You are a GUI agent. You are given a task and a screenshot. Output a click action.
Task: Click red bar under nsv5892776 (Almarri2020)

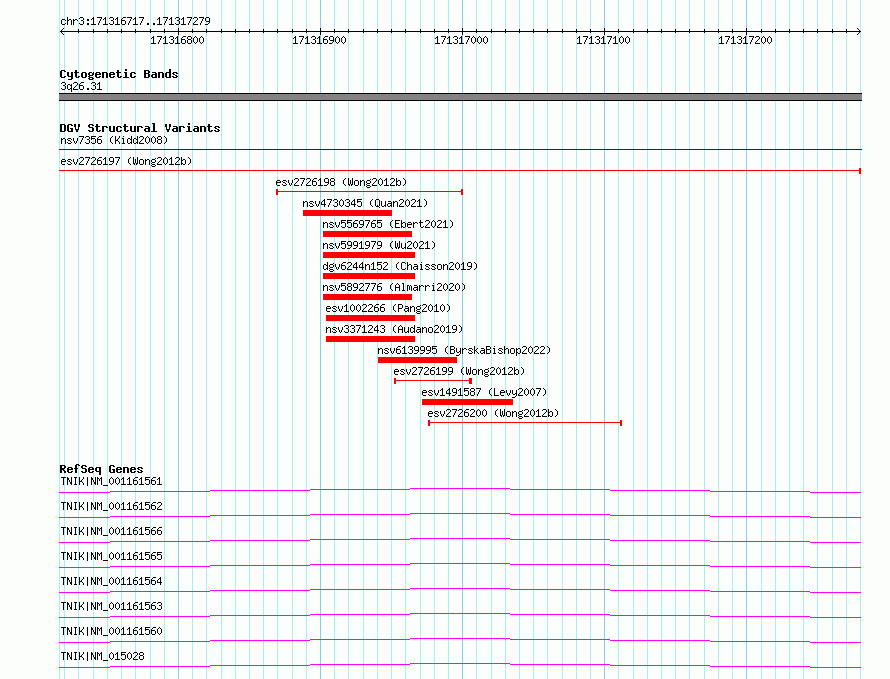pyautogui.click(x=367, y=297)
